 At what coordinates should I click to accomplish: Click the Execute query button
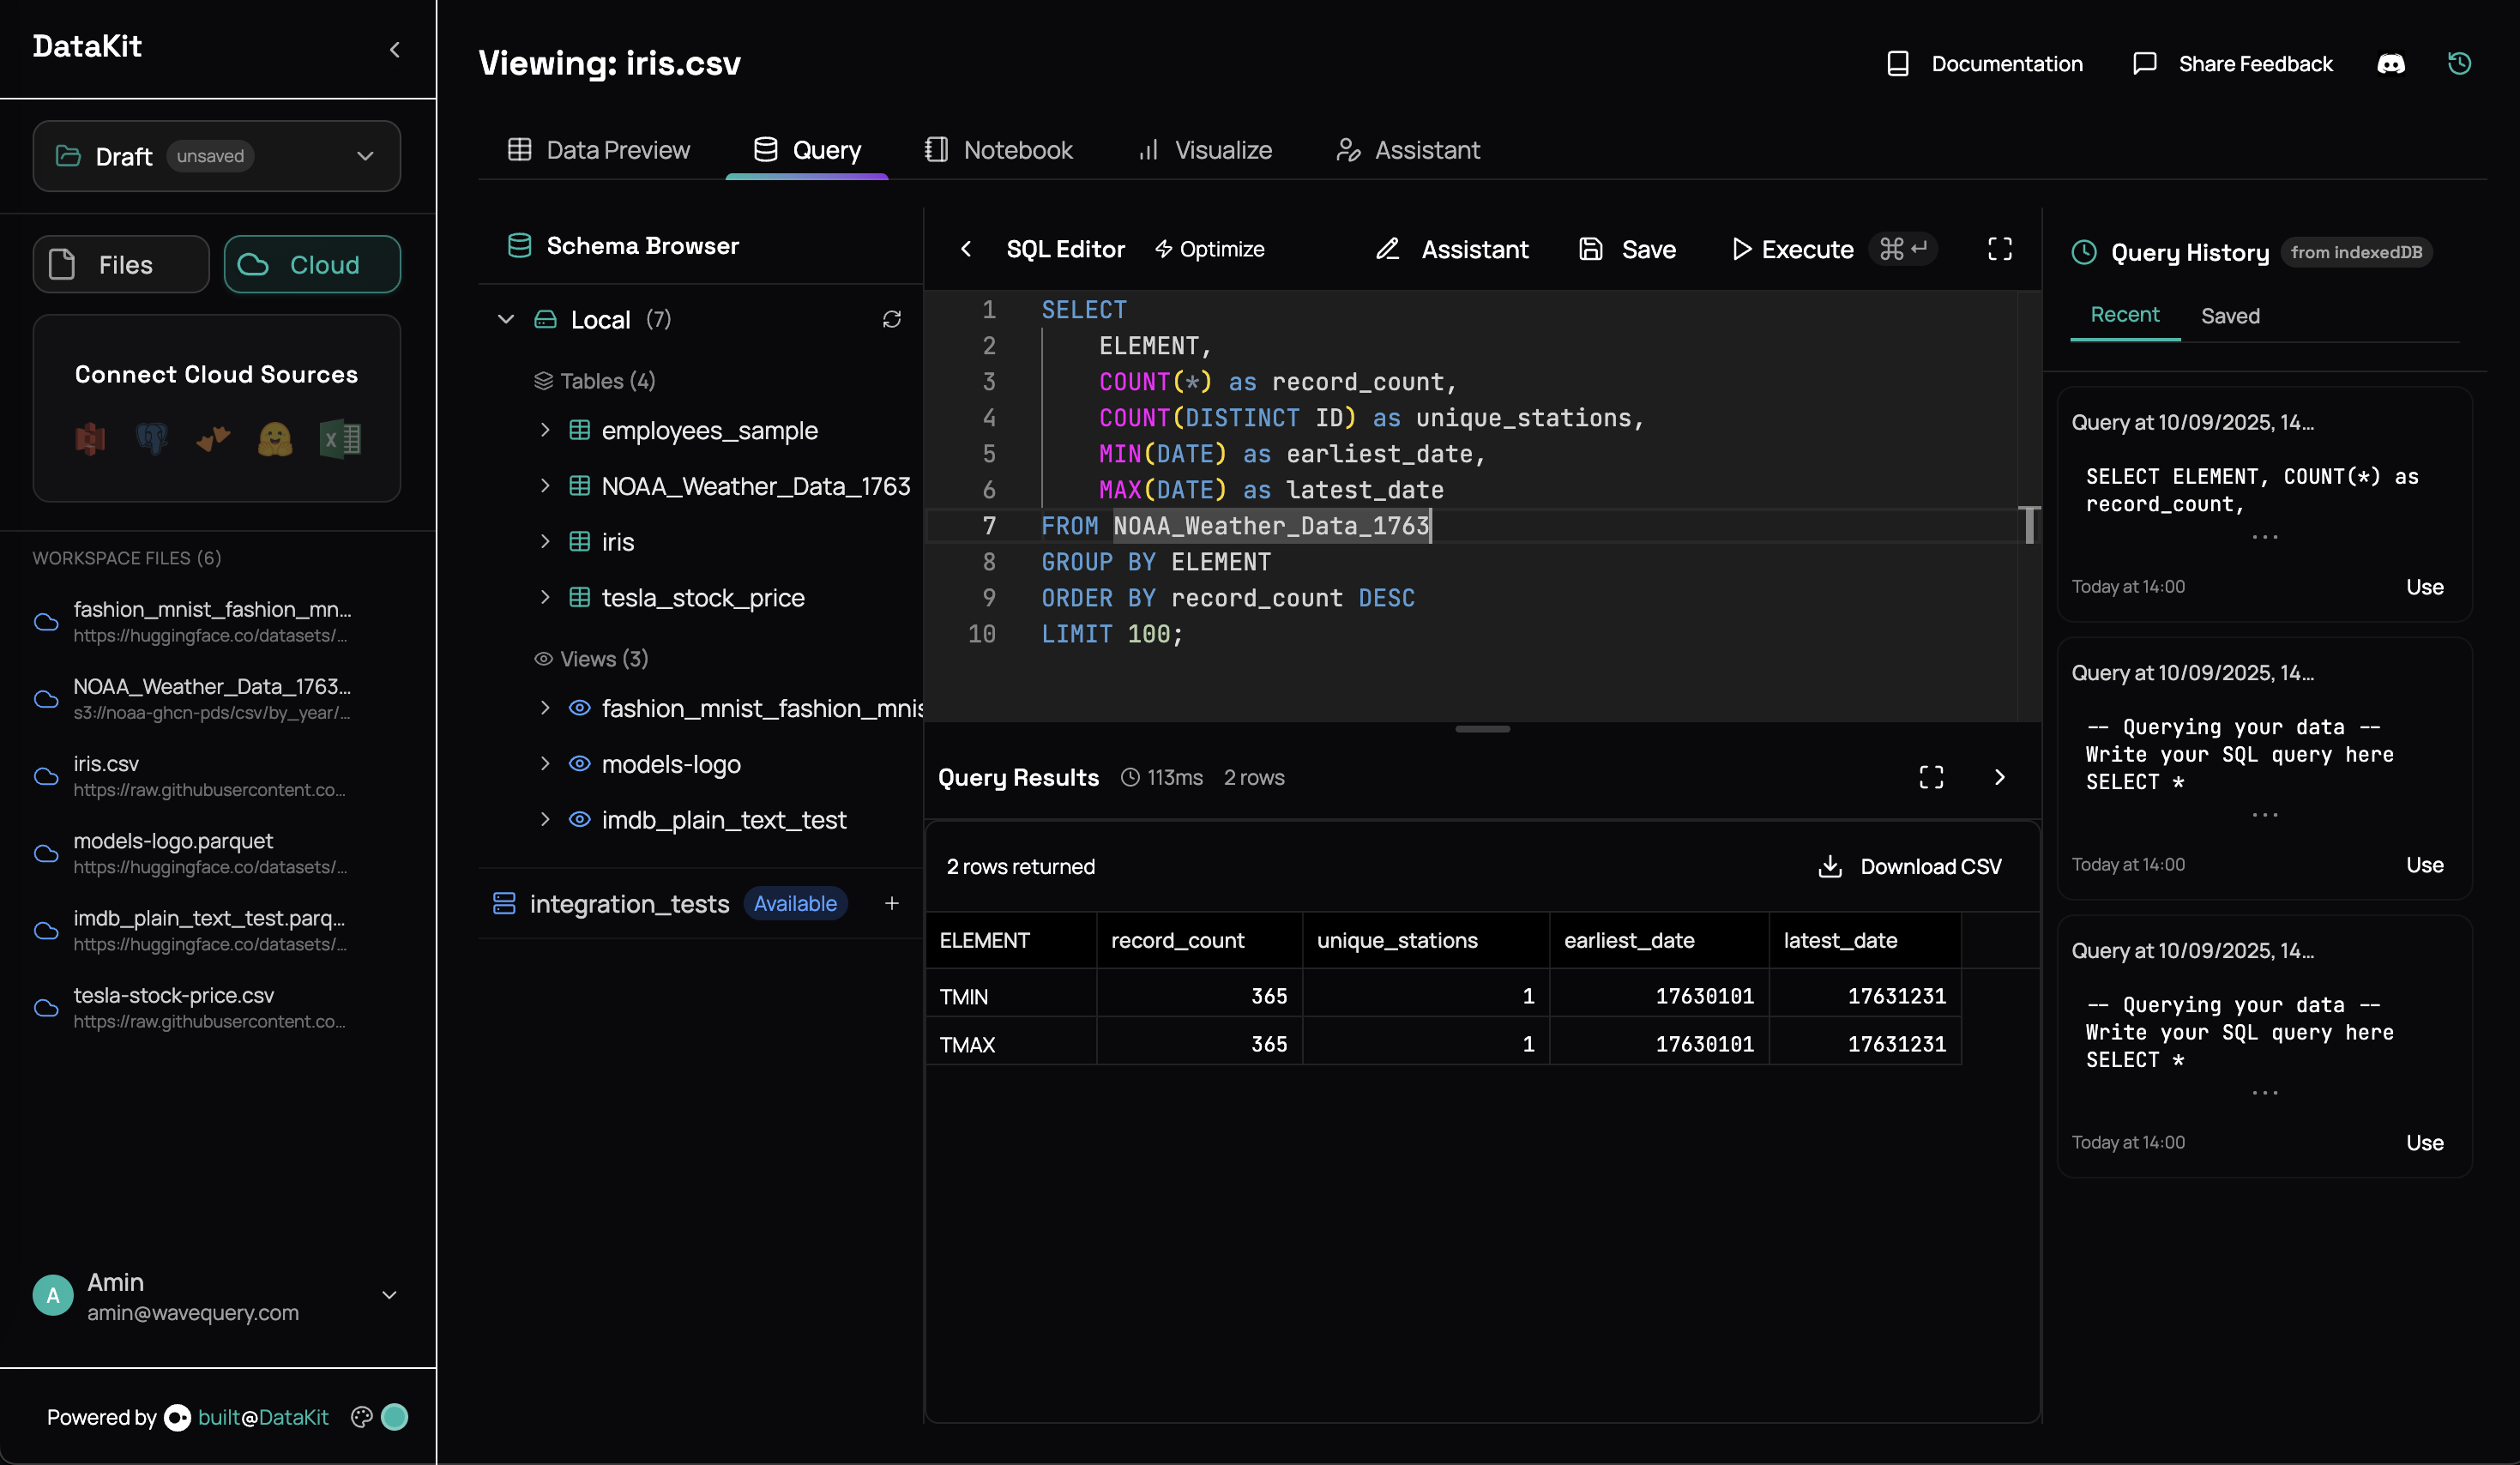tap(1792, 249)
